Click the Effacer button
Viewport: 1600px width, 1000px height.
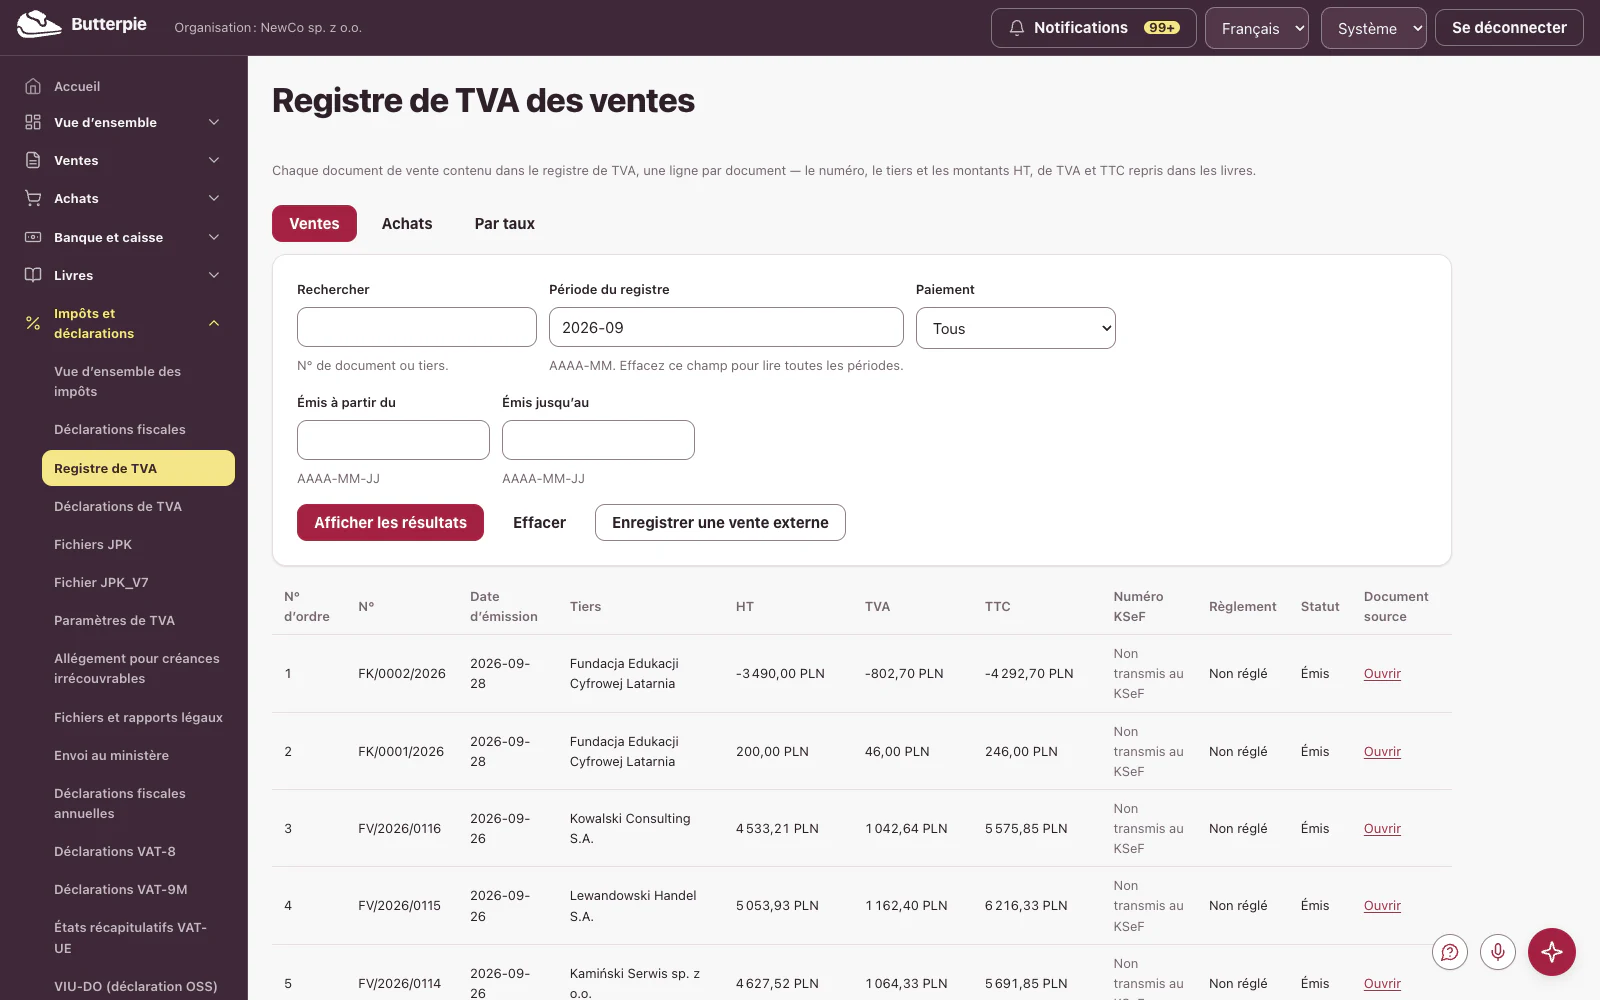coord(539,523)
